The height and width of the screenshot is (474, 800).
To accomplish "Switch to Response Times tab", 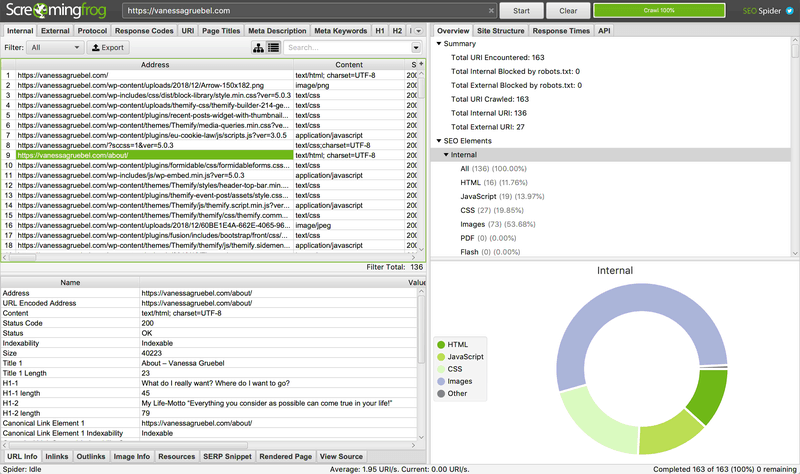I will (x=561, y=31).
